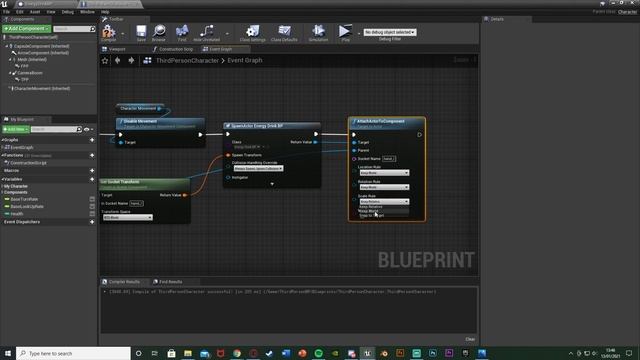This screenshot has width=640, height=360.
Task: Toggle visibility icon for Health variable
Action: coord(92,213)
